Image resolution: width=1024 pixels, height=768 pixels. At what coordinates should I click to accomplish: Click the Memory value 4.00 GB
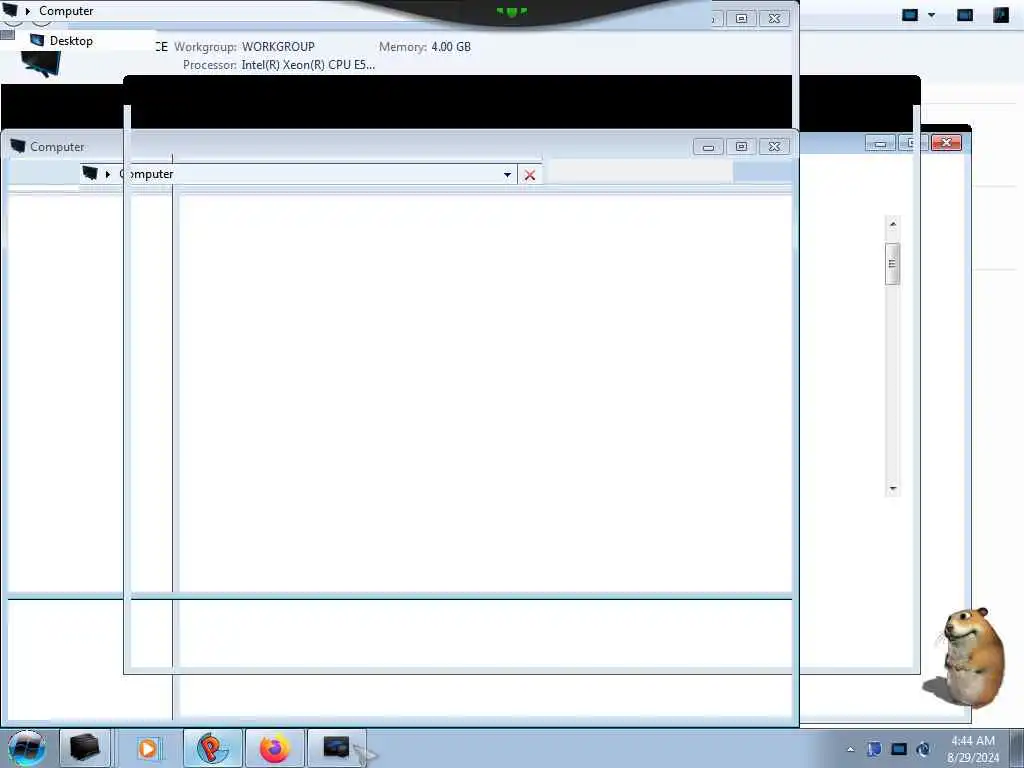pyautogui.click(x=451, y=47)
